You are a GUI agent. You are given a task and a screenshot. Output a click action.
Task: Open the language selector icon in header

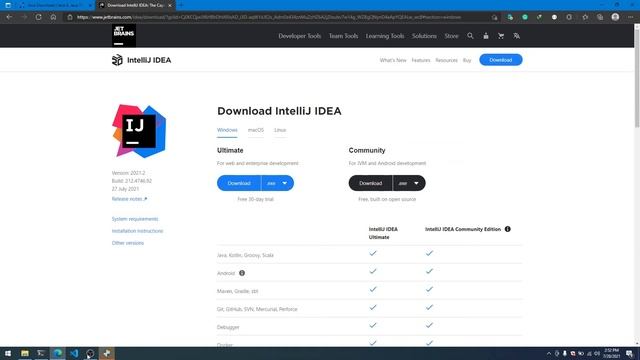[x=516, y=36]
